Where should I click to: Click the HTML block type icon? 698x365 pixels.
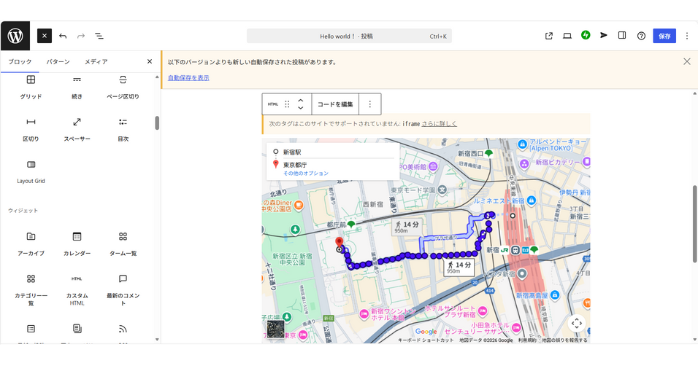273,104
